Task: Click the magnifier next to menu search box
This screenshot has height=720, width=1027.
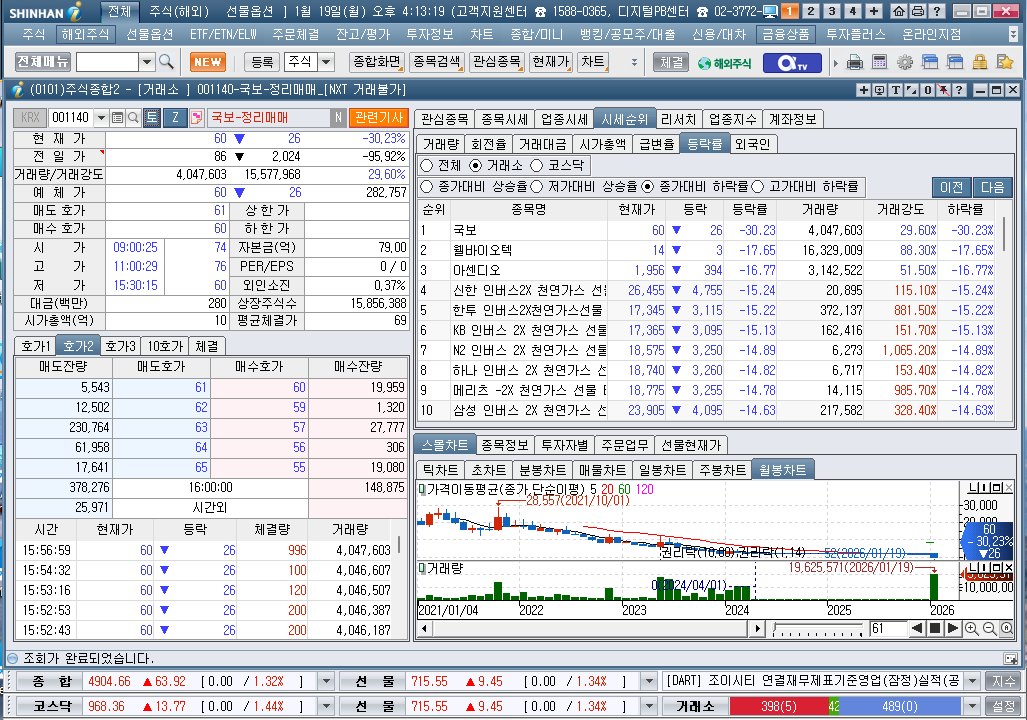Action: [166, 62]
